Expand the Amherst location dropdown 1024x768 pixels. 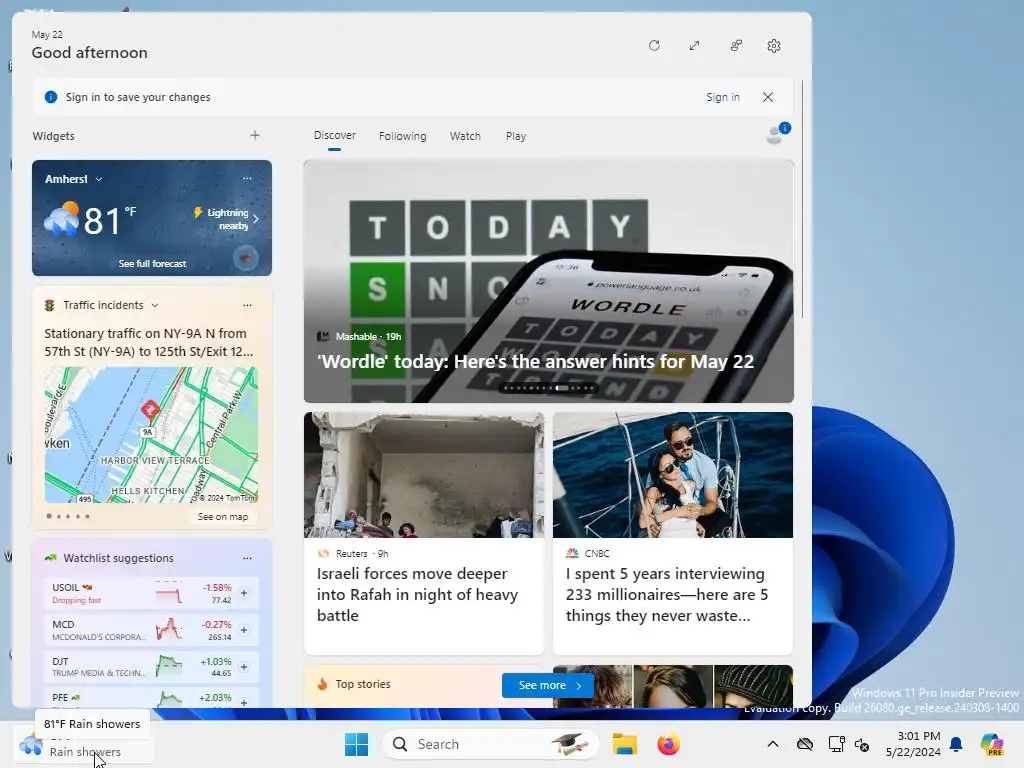(99, 179)
